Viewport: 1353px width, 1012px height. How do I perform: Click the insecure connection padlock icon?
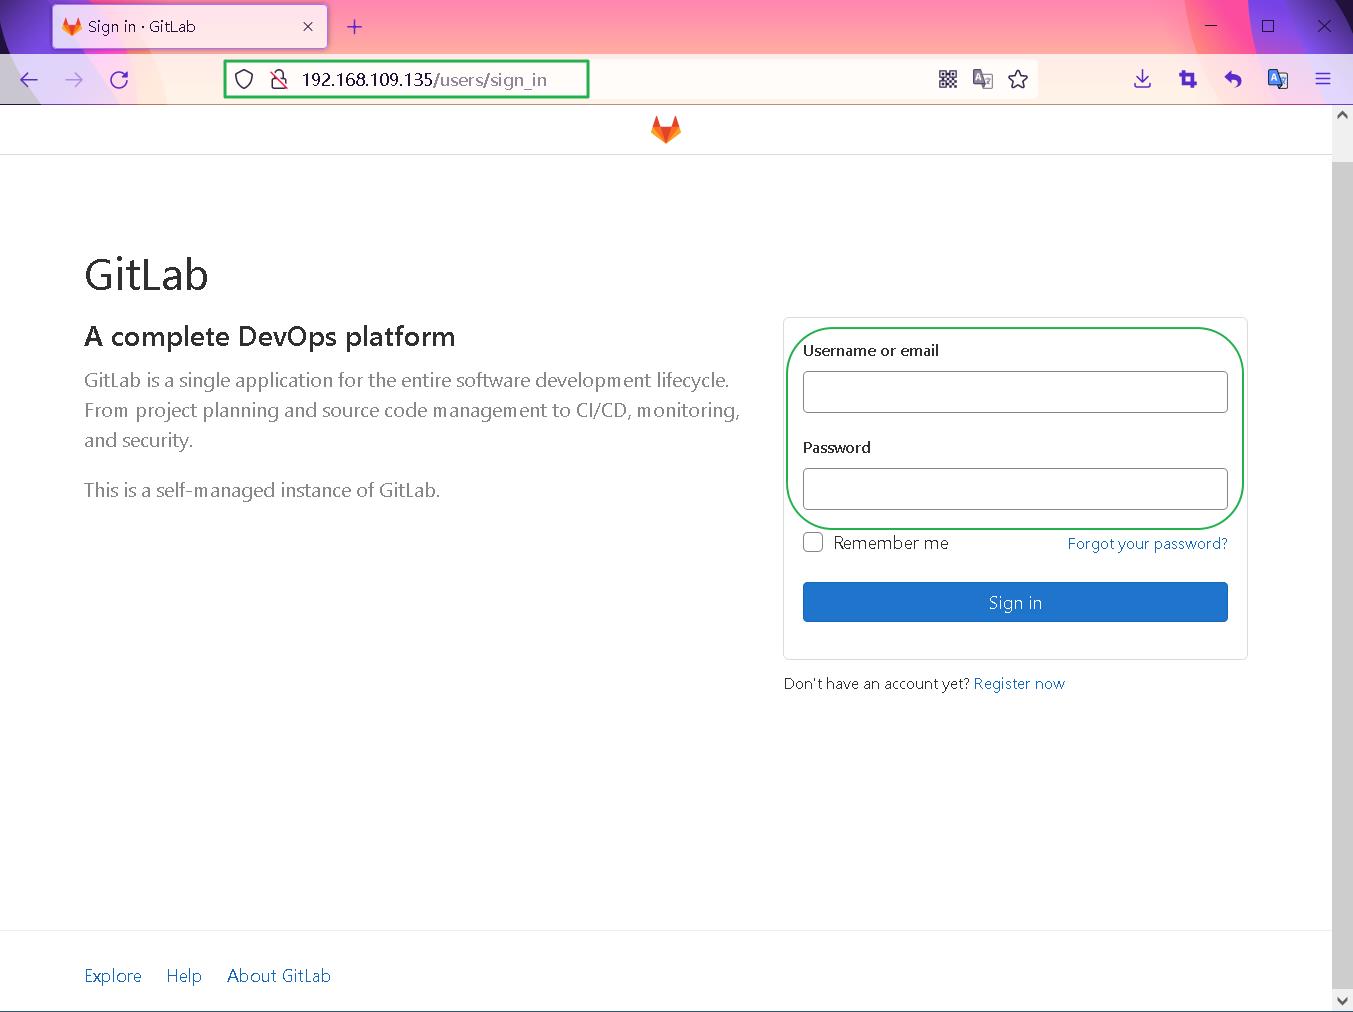pos(279,79)
